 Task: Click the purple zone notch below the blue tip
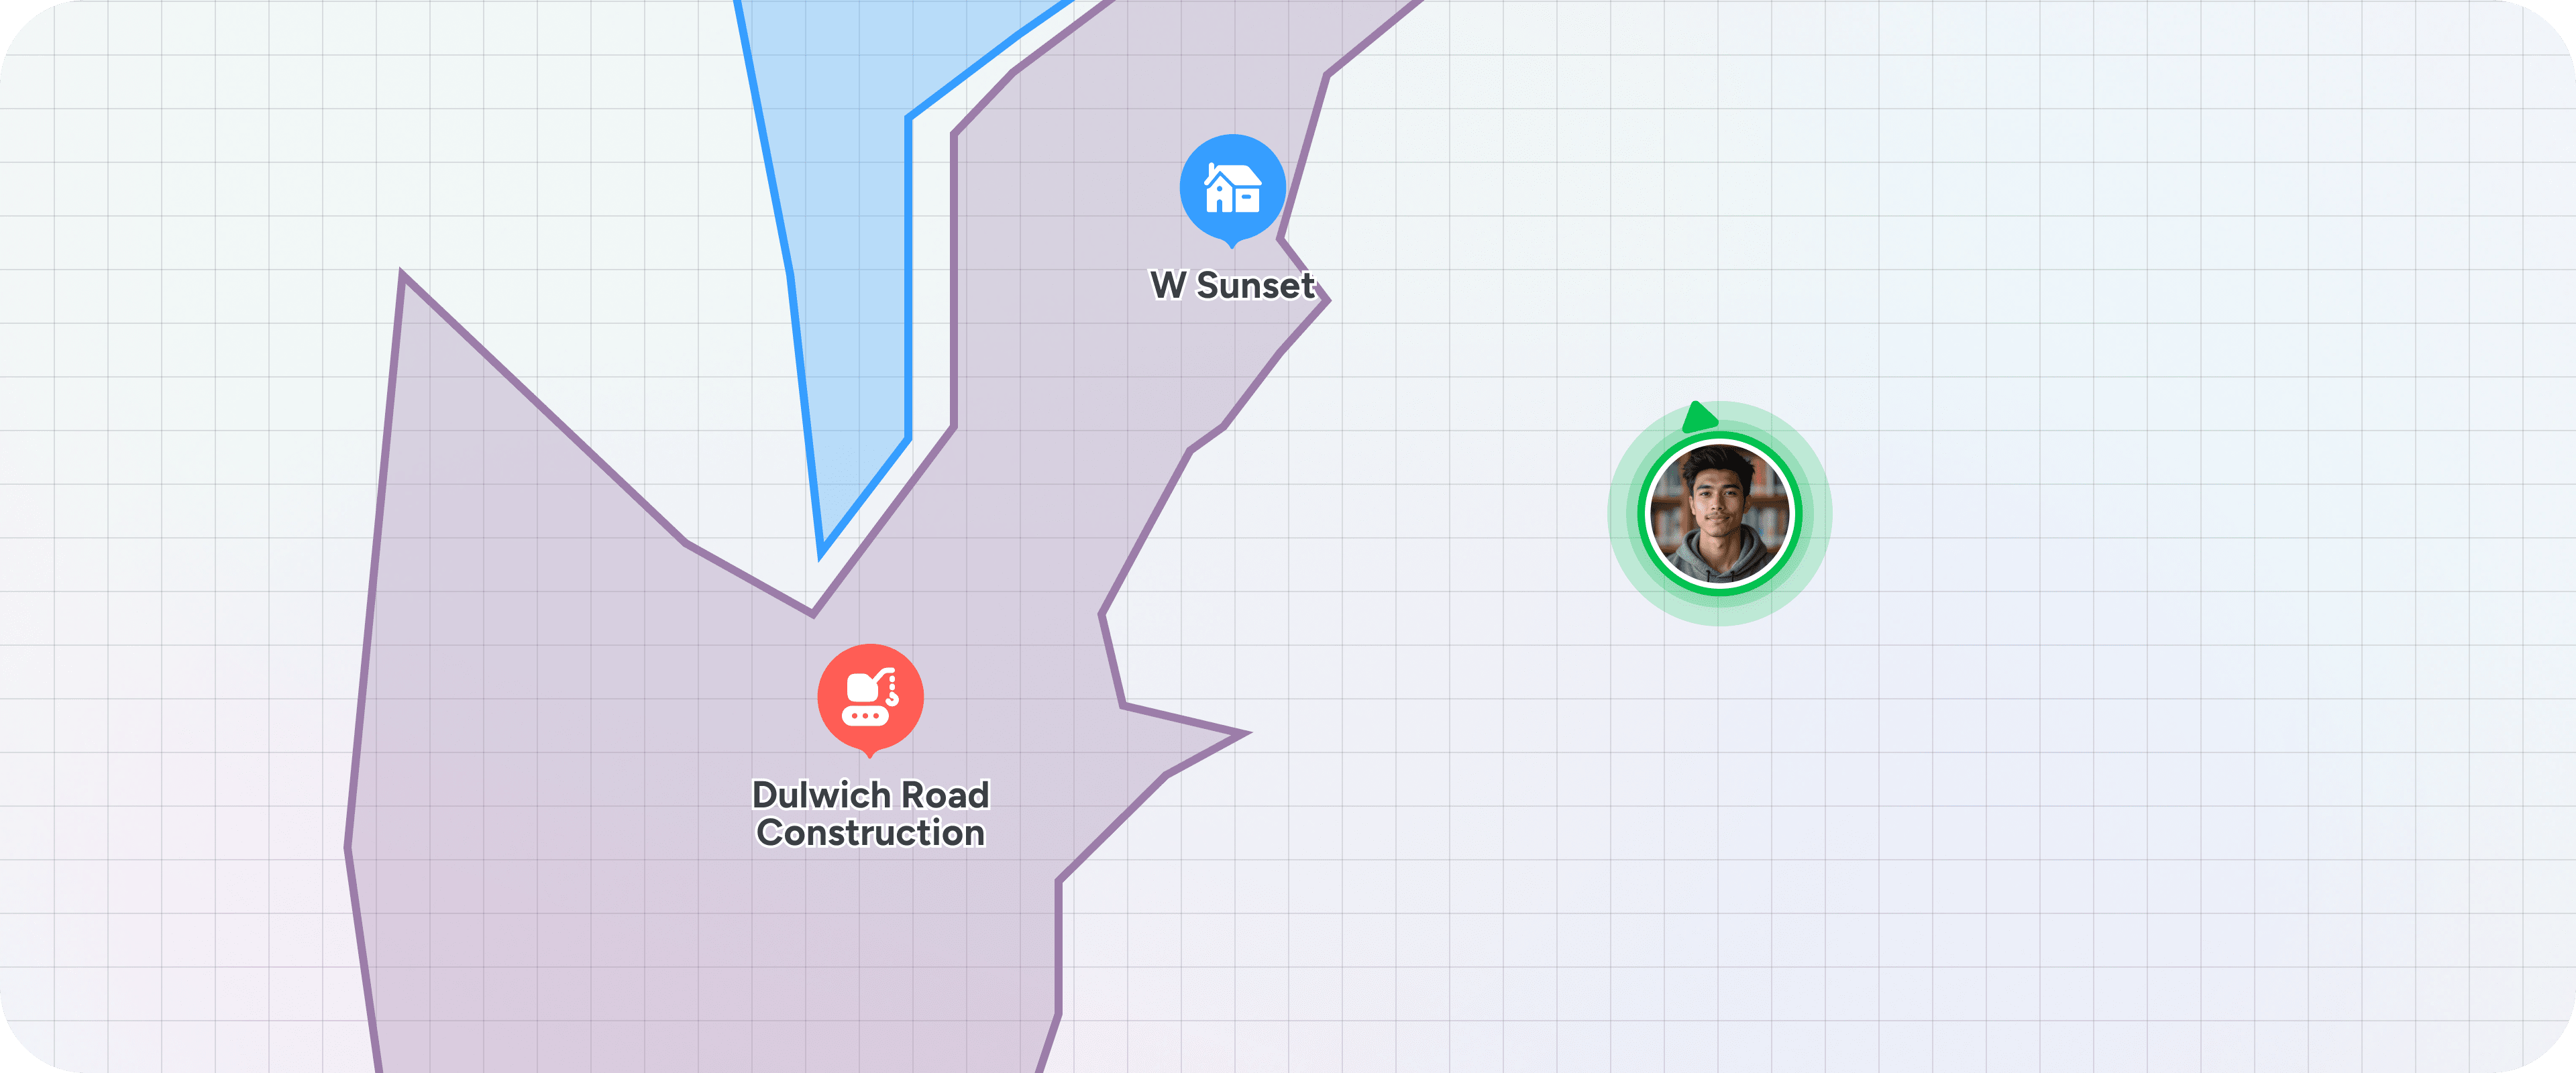point(813,611)
